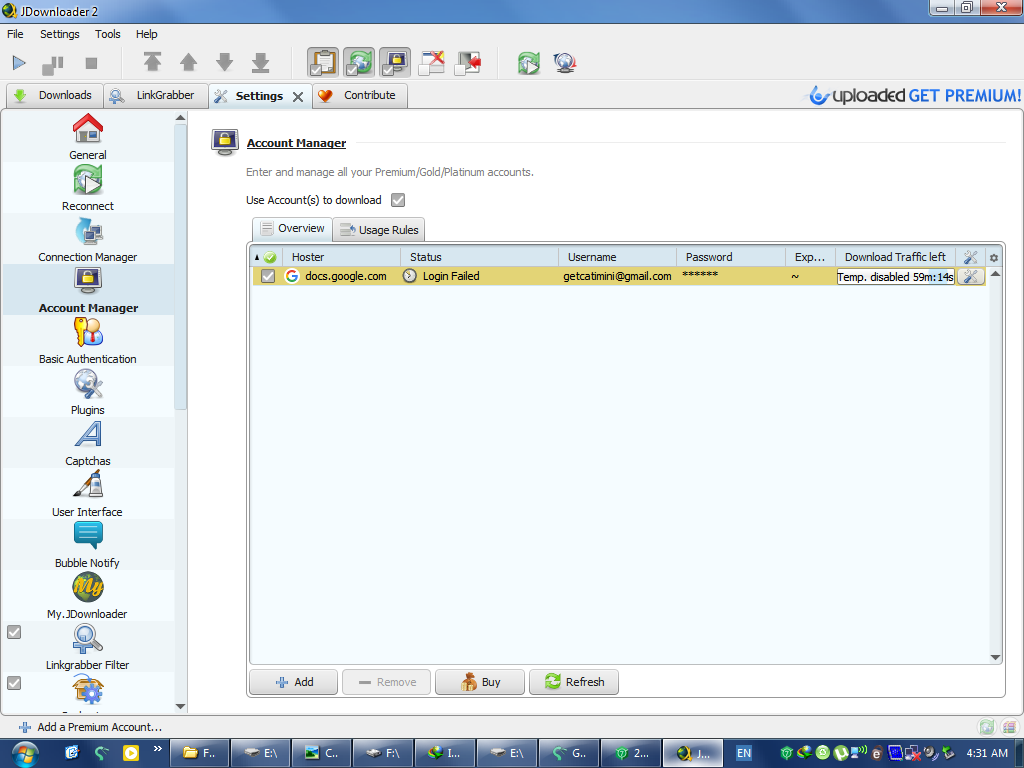
Task: Click the Temp. disabled traffic field
Action: coord(895,277)
